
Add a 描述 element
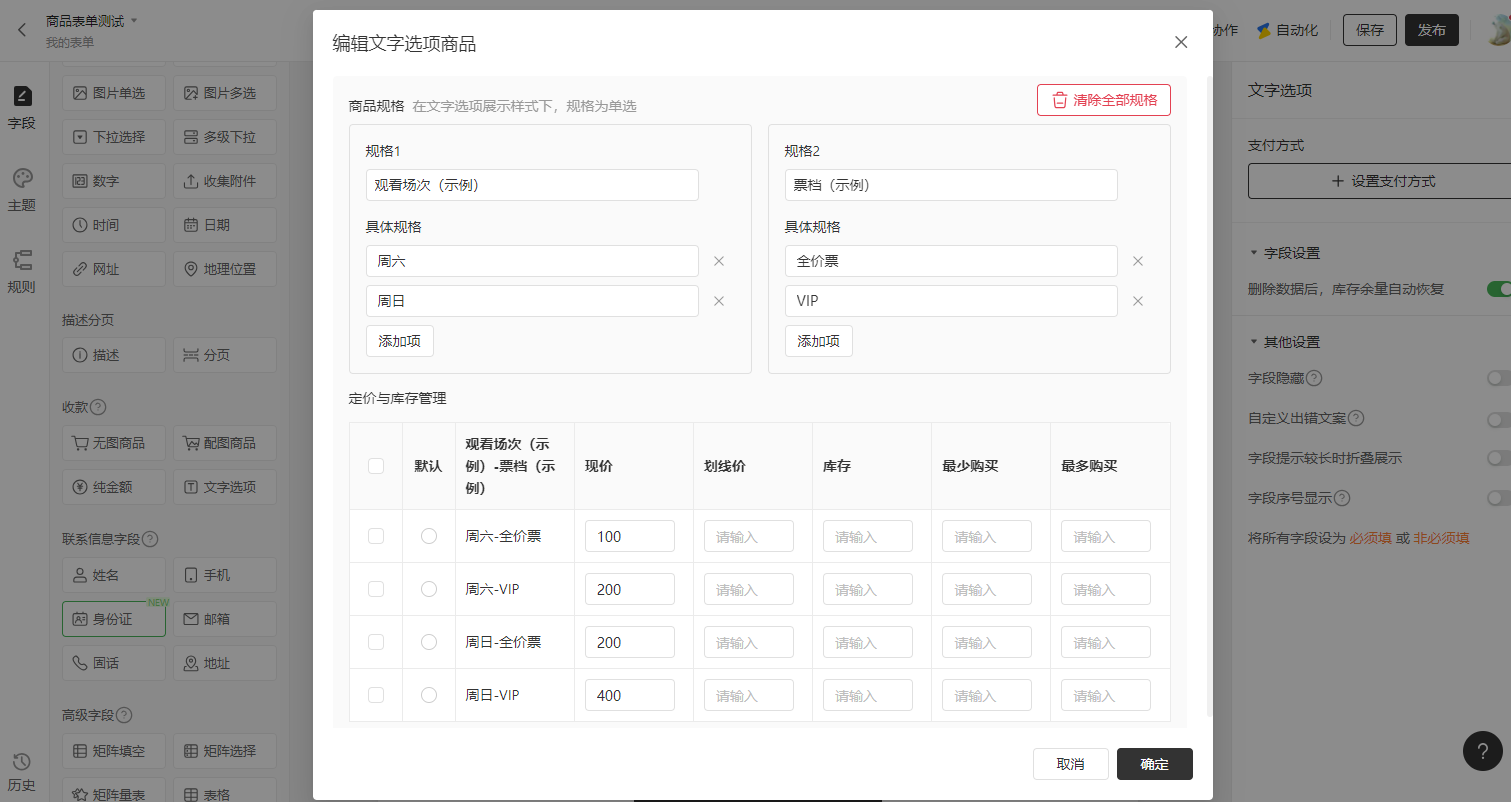(x=114, y=355)
